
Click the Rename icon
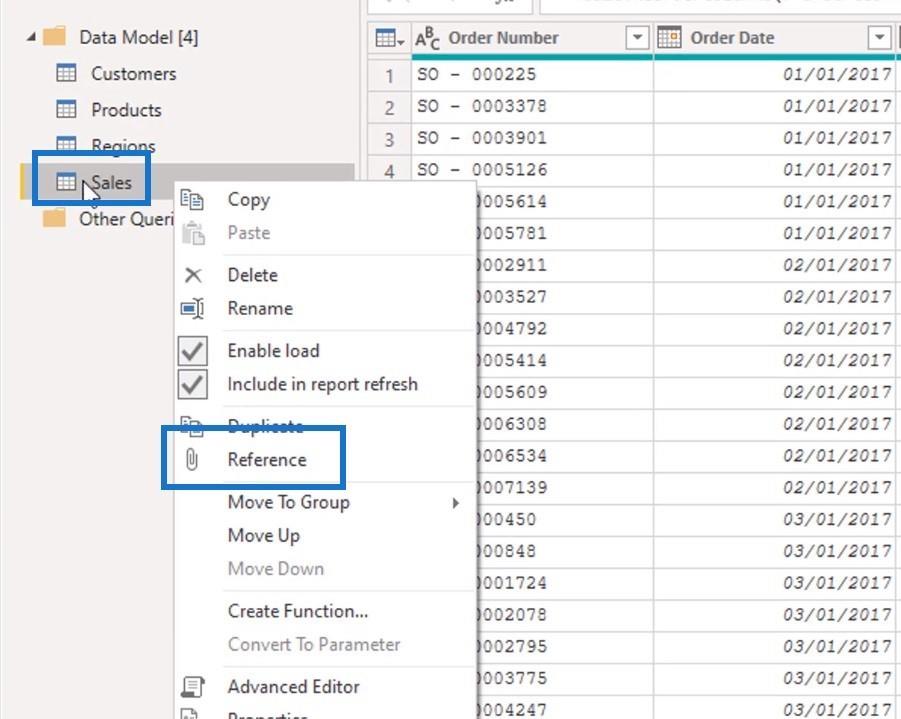click(192, 309)
